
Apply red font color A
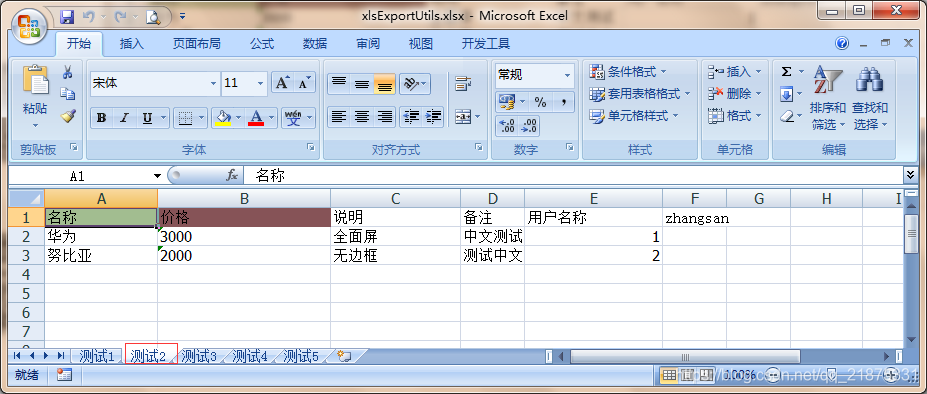(x=256, y=118)
